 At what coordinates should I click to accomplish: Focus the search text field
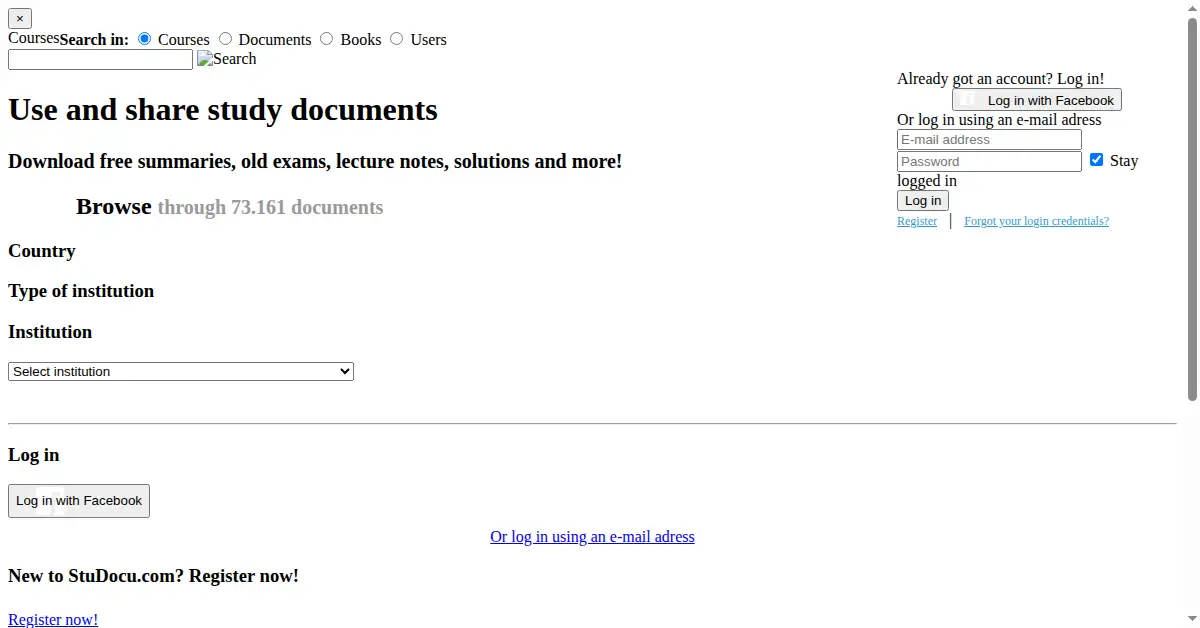(100, 60)
